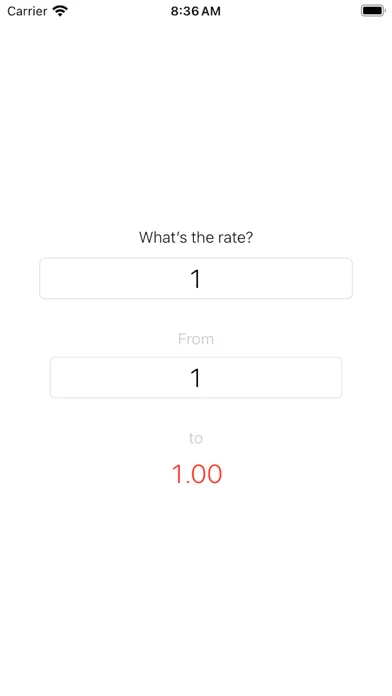Image resolution: width=392 pixels, height=696 pixels.
Task: Tap the AM portion of the clock
Action: 210,11
